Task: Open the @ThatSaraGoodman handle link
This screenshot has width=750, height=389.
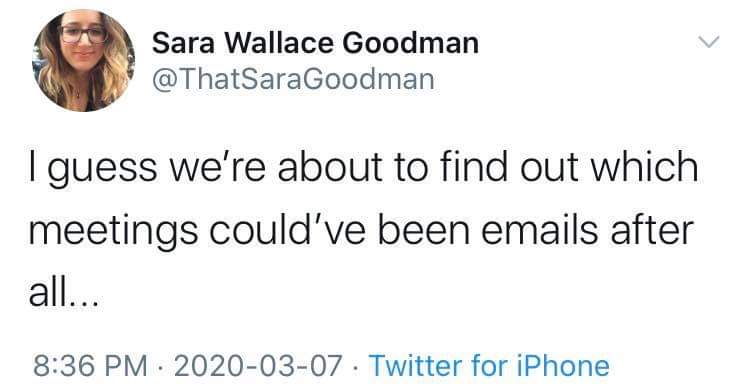Action: [293, 79]
